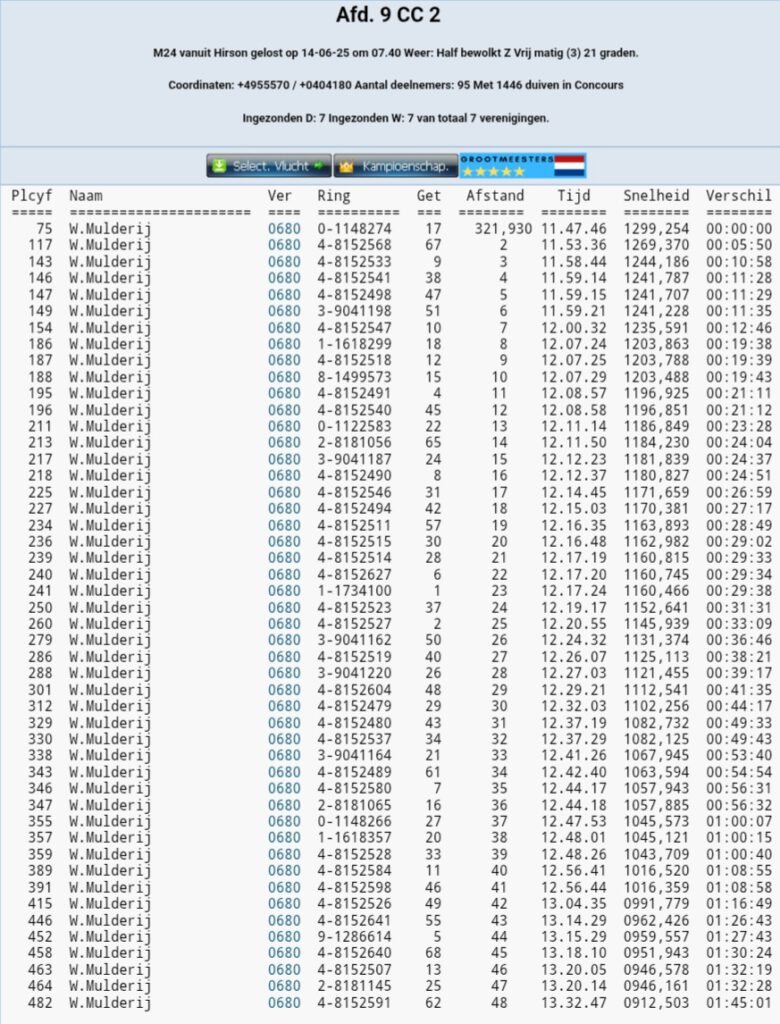Select club link 0680 for ring 8-1499573
Viewport: 780px width, 1024px height.
click(284, 377)
